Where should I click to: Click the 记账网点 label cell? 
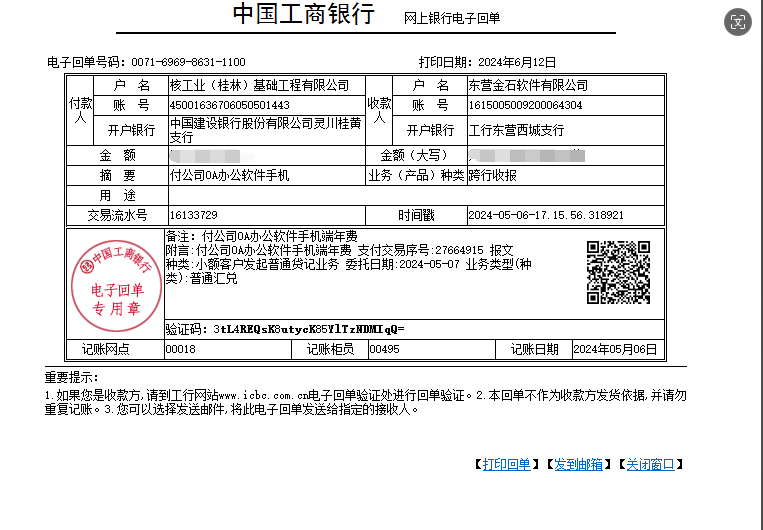[x=115, y=349]
